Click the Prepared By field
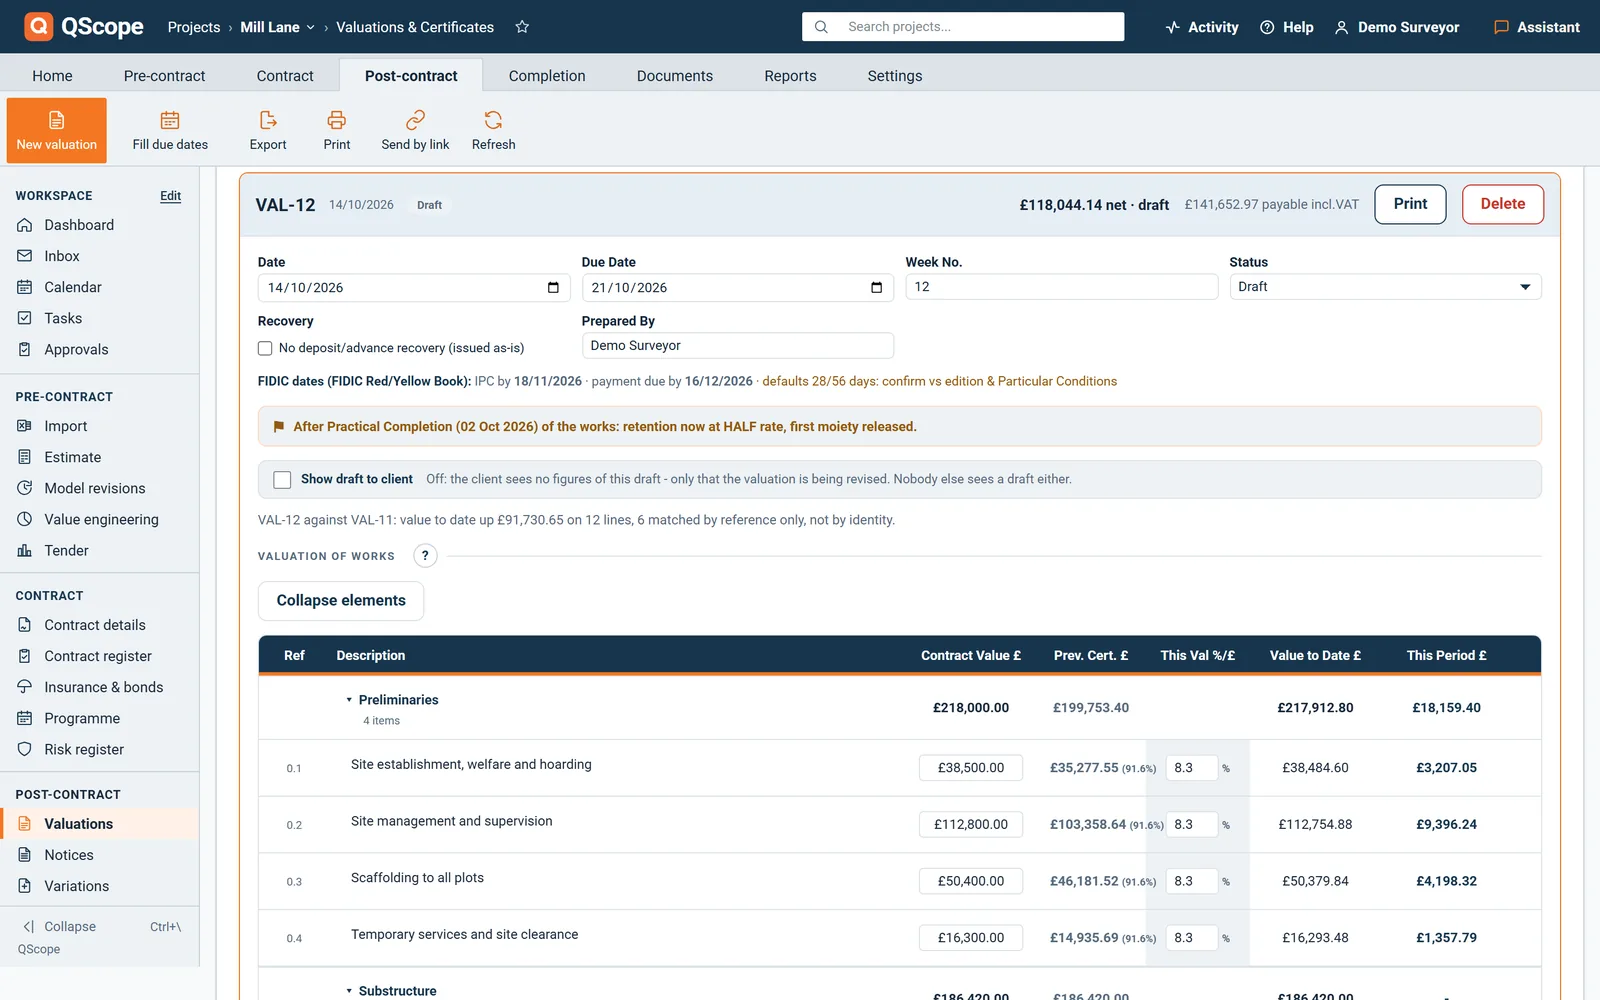 (738, 346)
